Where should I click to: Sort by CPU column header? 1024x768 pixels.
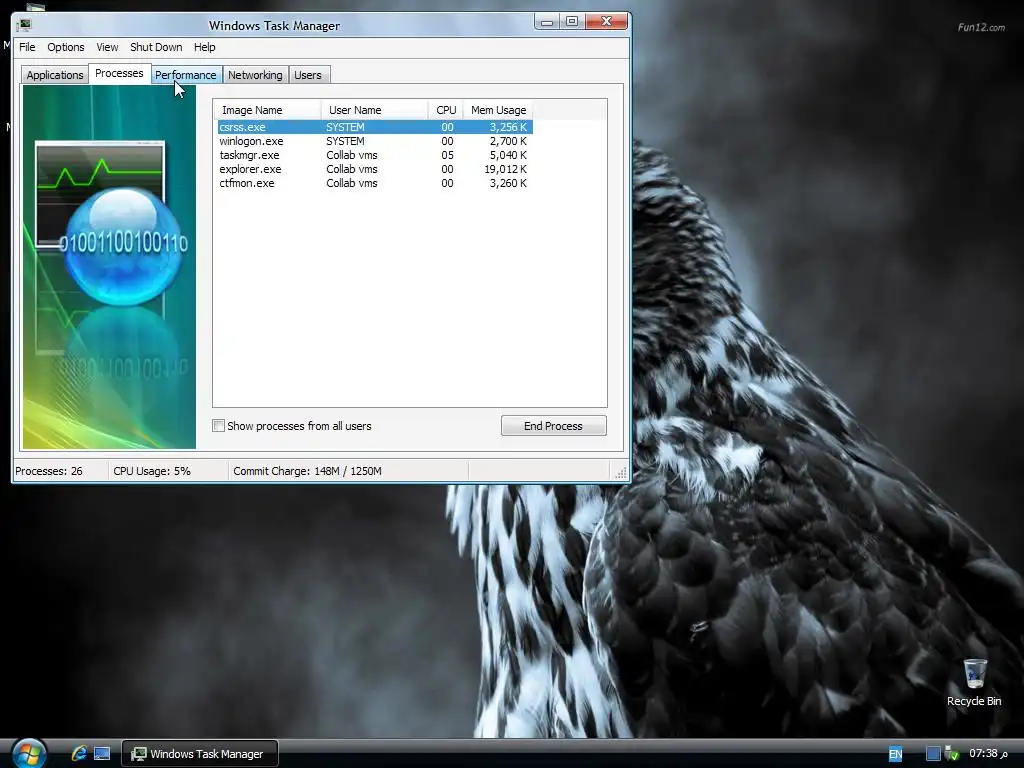click(446, 110)
